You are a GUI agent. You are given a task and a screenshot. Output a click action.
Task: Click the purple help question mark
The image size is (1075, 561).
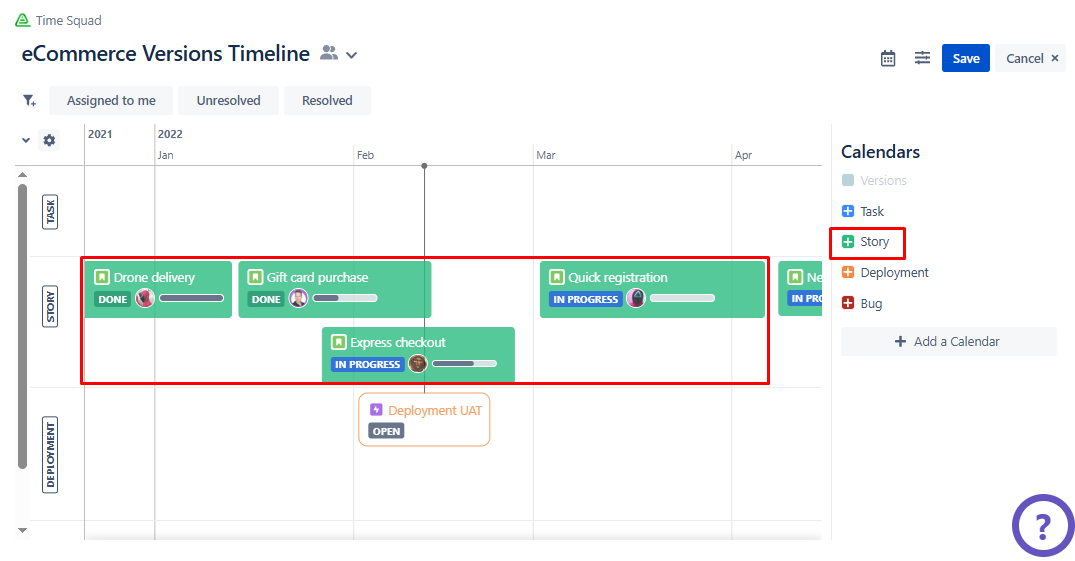[x=1042, y=525]
